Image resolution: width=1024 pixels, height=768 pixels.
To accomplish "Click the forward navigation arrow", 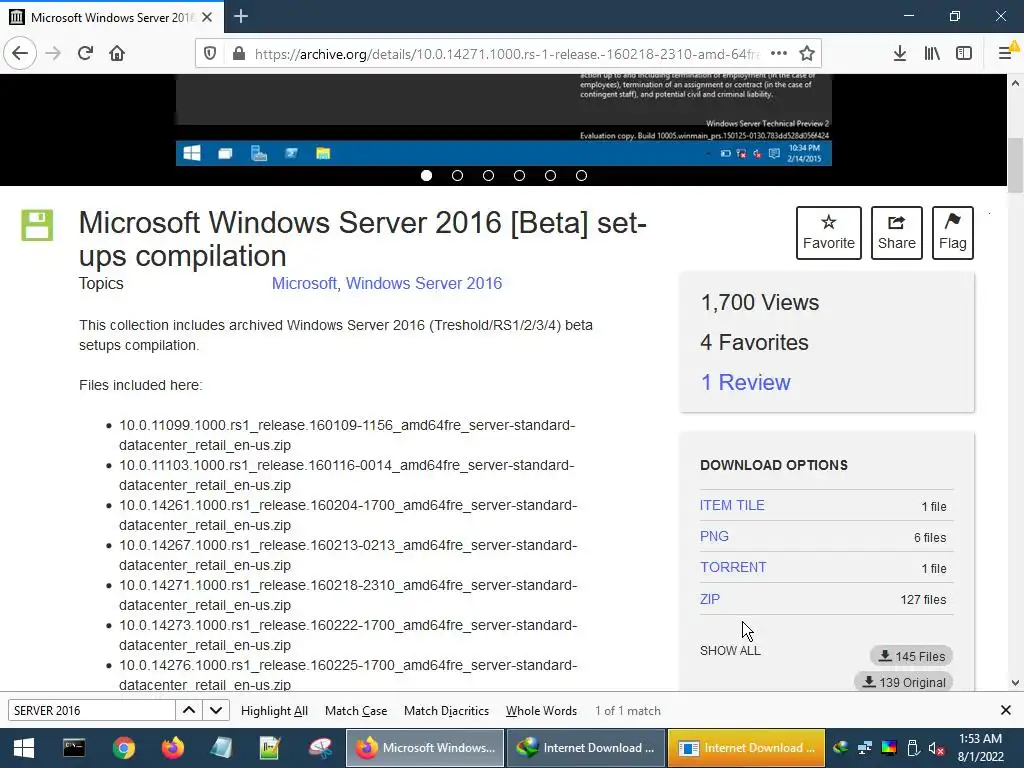I will tap(53, 53).
